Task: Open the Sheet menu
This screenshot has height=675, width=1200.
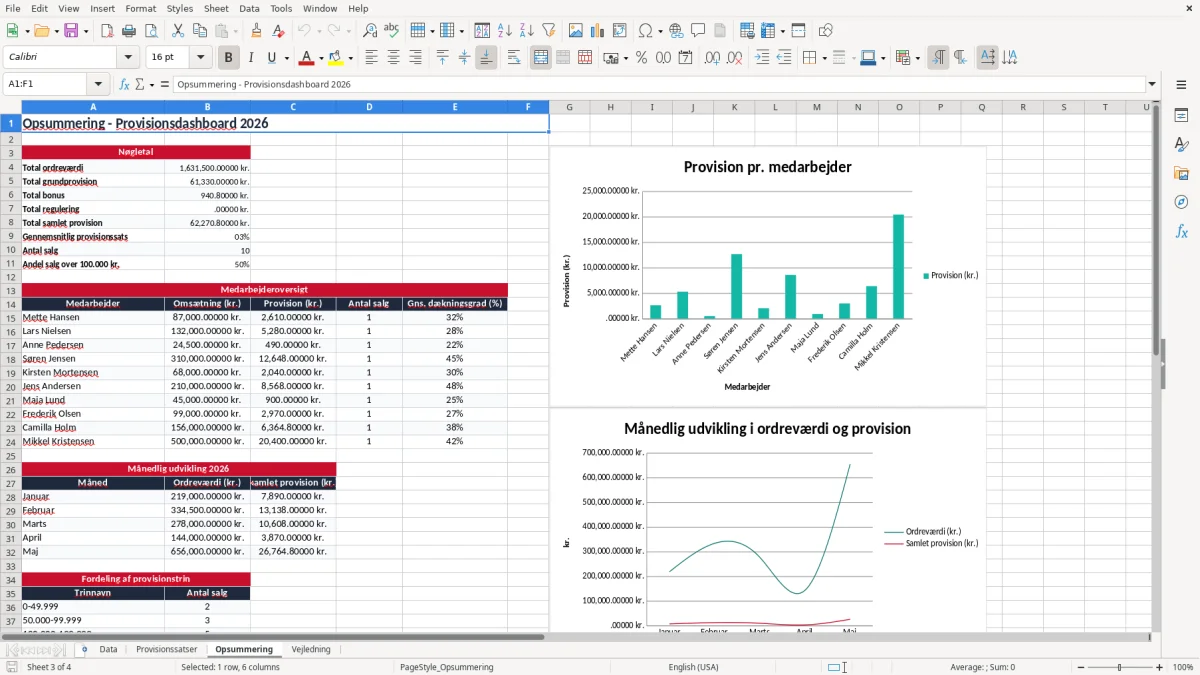Action: (216, 8)
